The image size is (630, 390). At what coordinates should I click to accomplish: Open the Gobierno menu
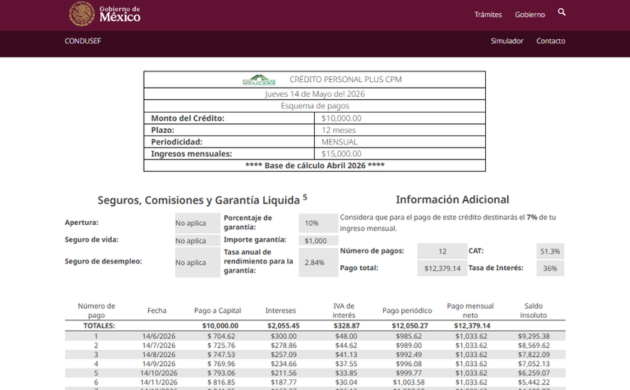click(530, 14)
